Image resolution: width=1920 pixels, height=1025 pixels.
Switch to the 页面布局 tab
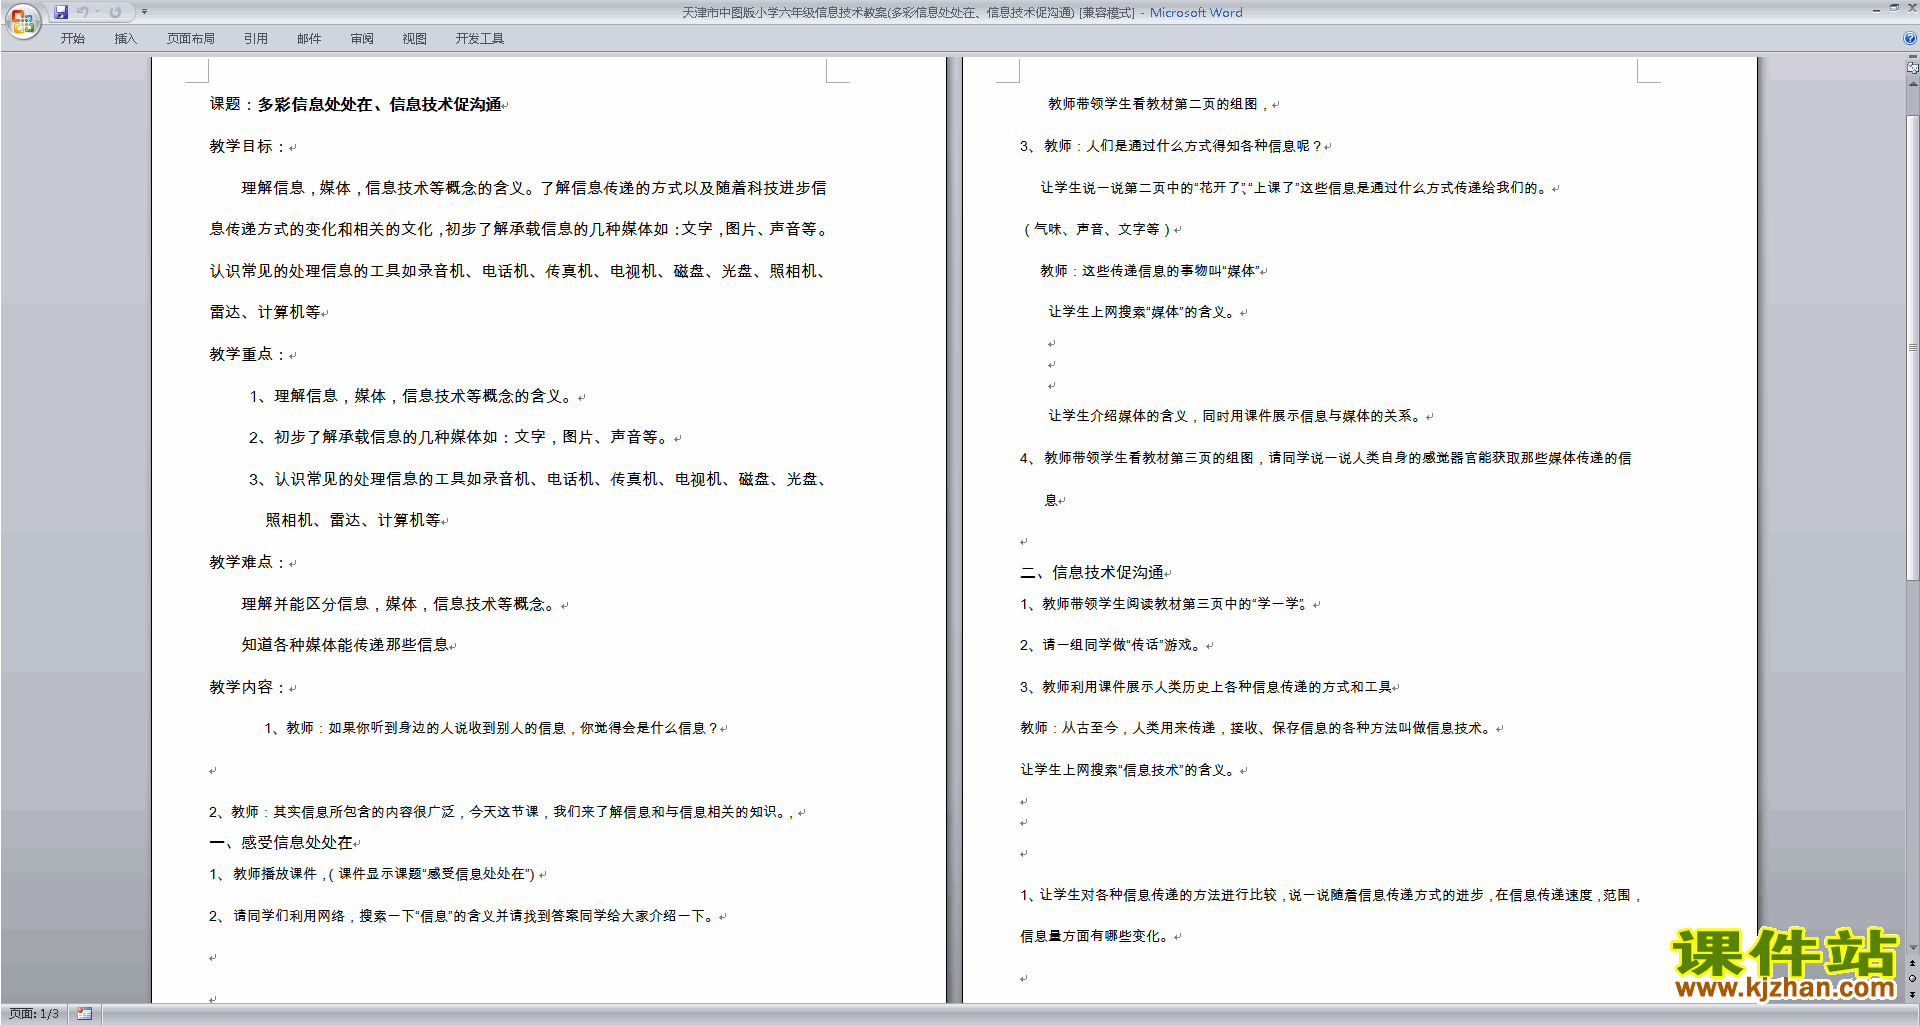[x=191, y=39]
